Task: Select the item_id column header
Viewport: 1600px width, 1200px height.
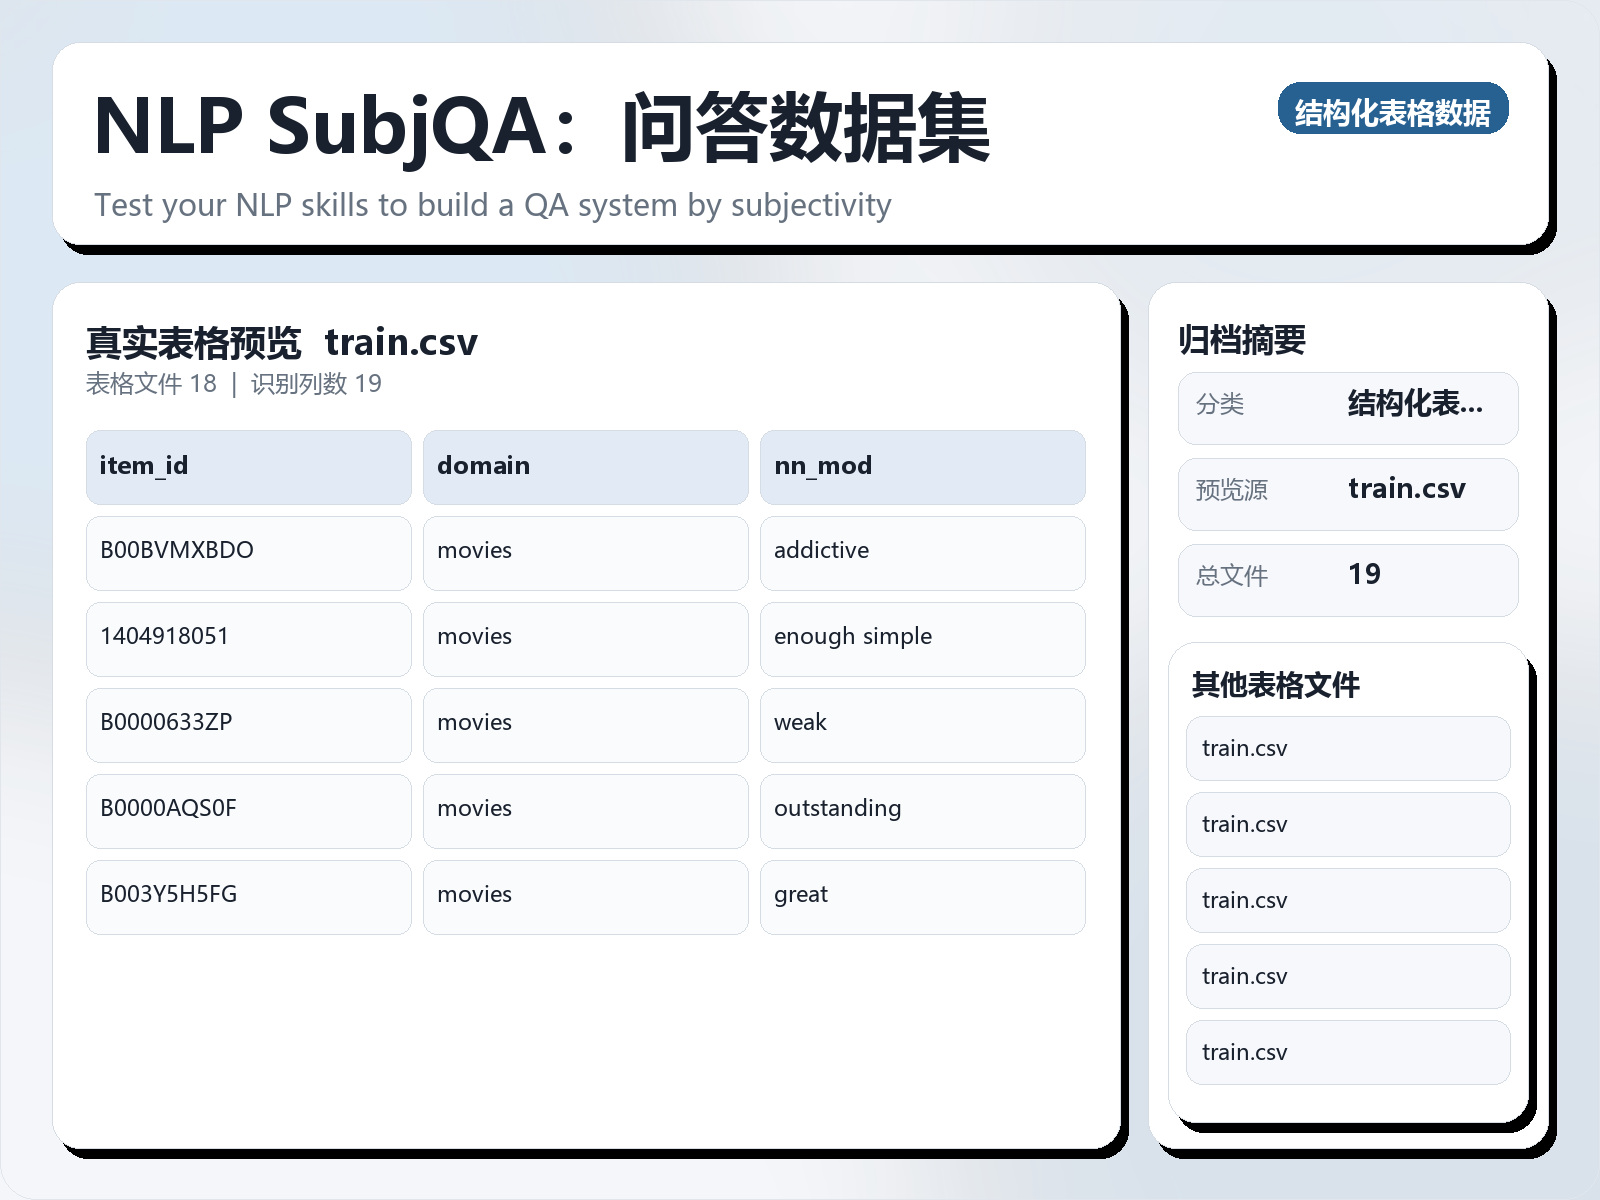Action: (248, 466)
